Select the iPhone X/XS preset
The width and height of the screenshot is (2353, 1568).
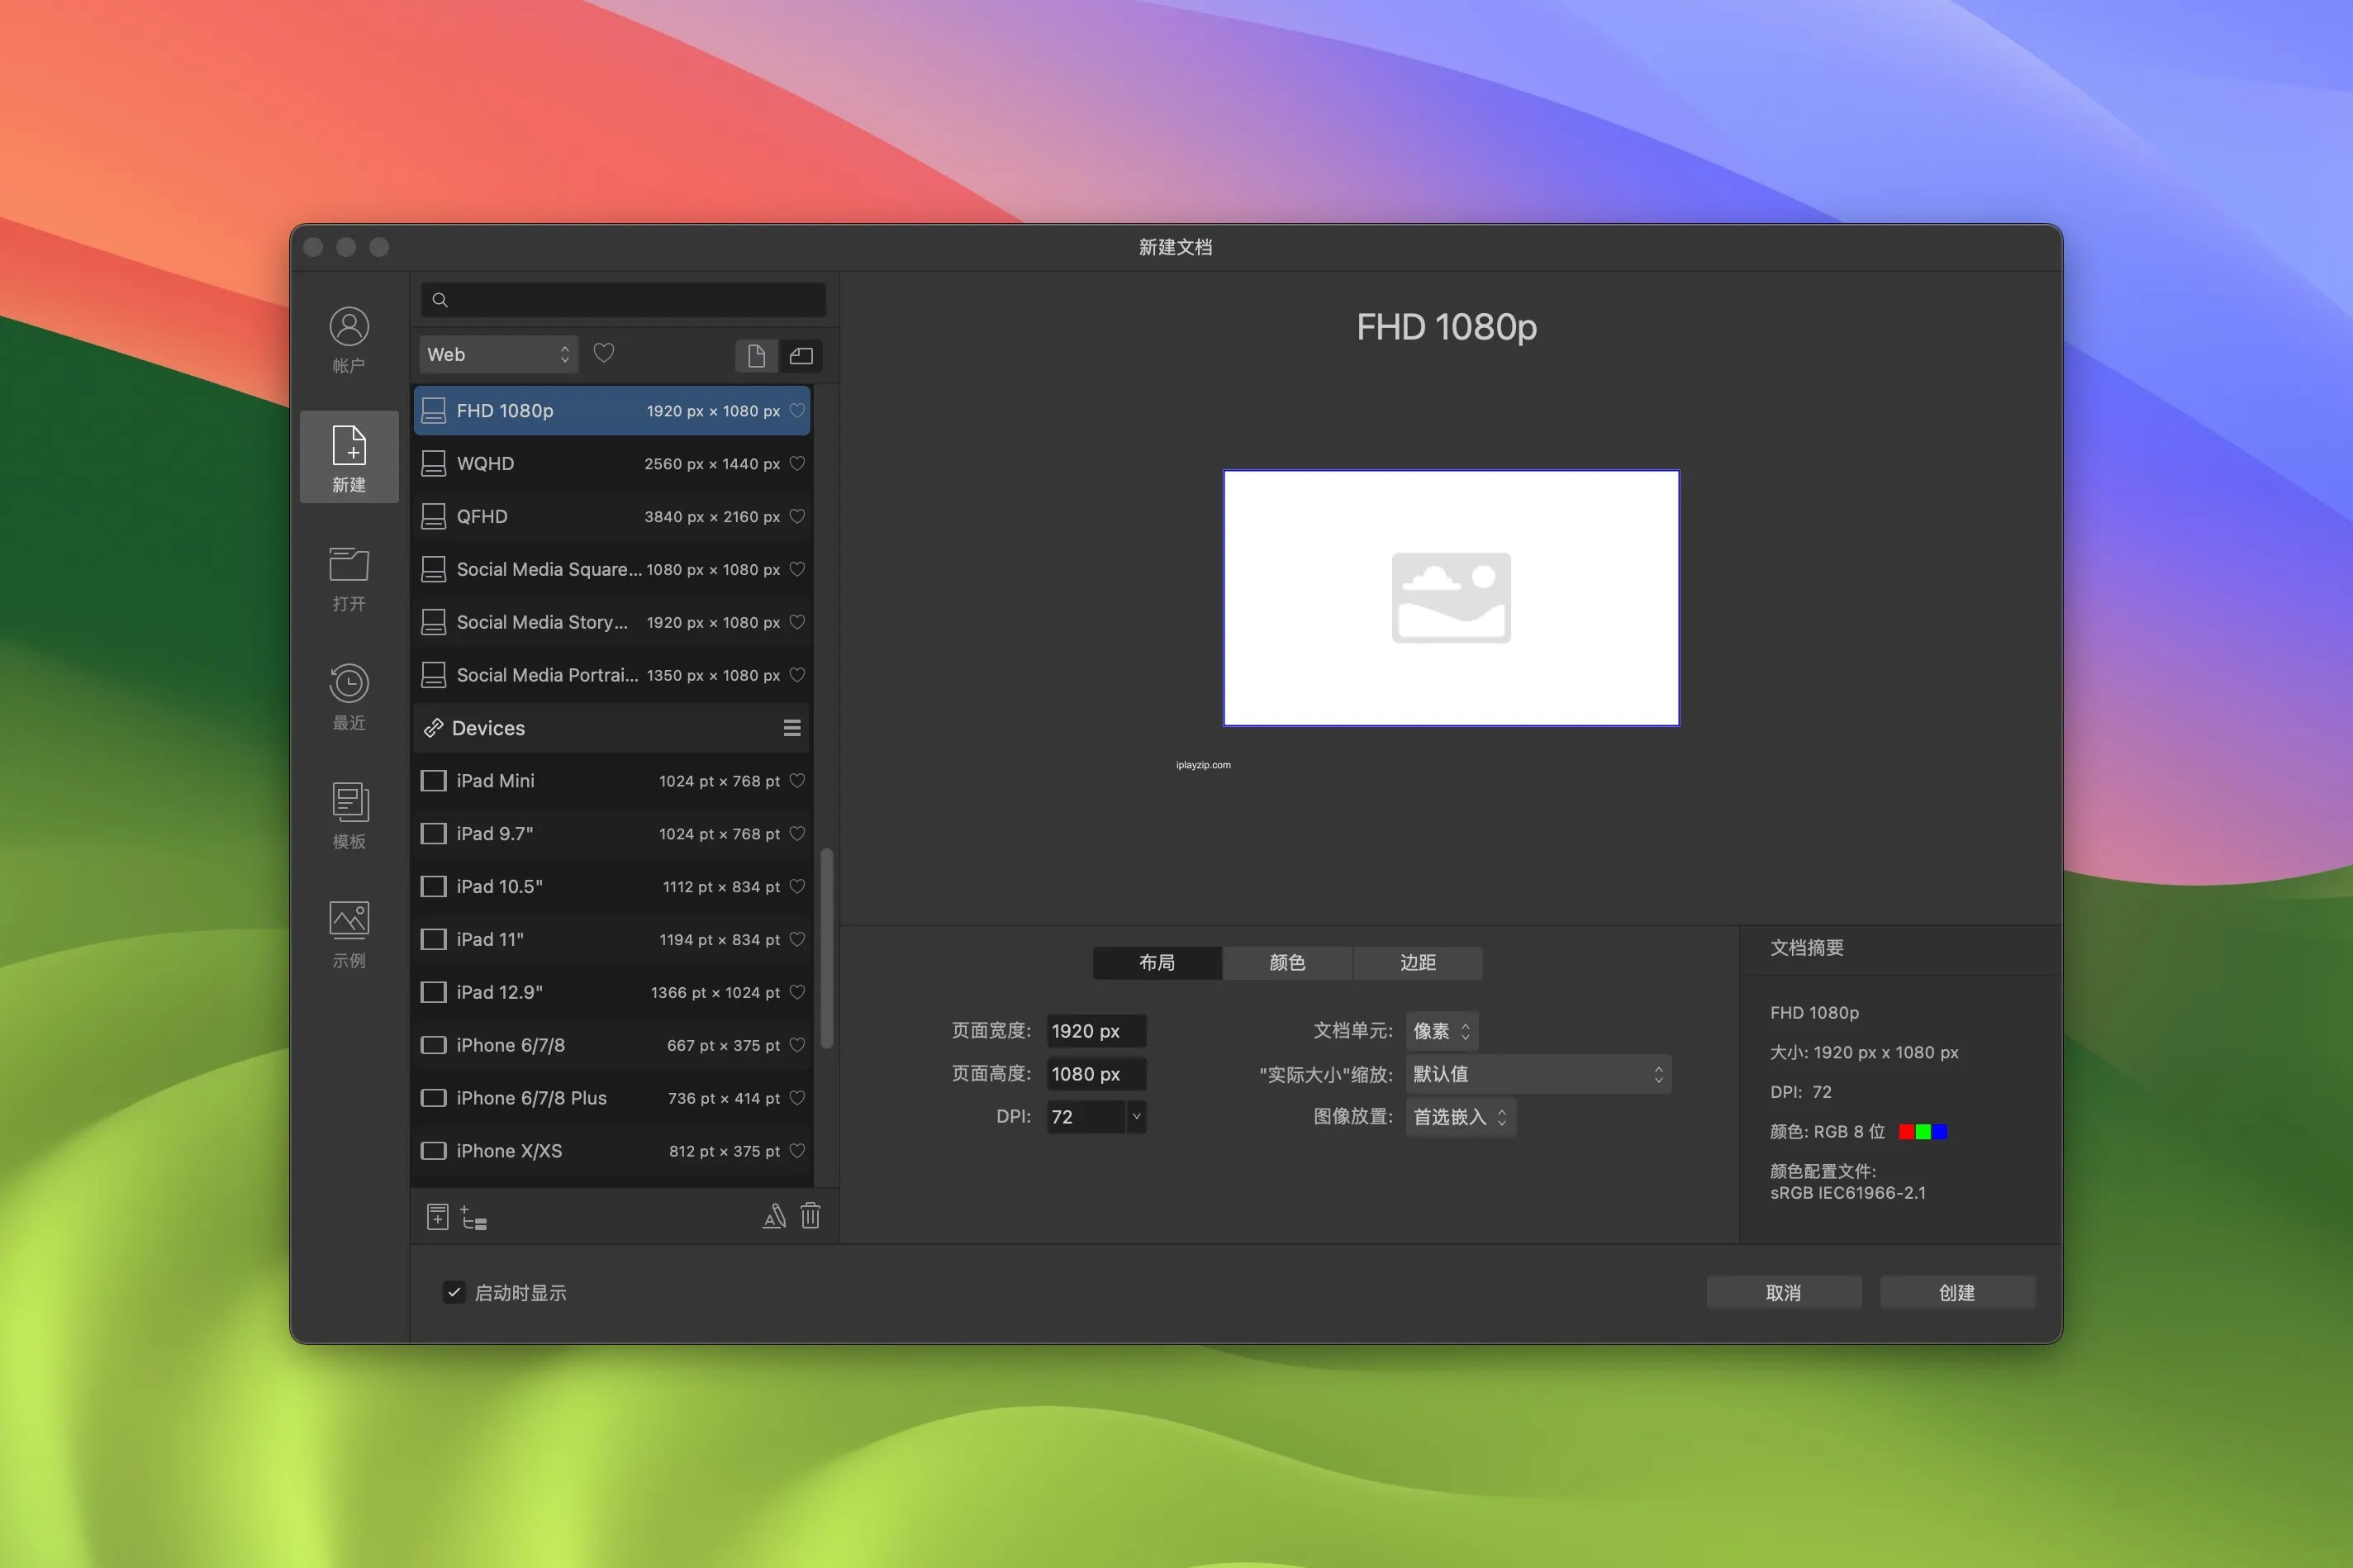pyautogui.click(x=611, y=1151)
